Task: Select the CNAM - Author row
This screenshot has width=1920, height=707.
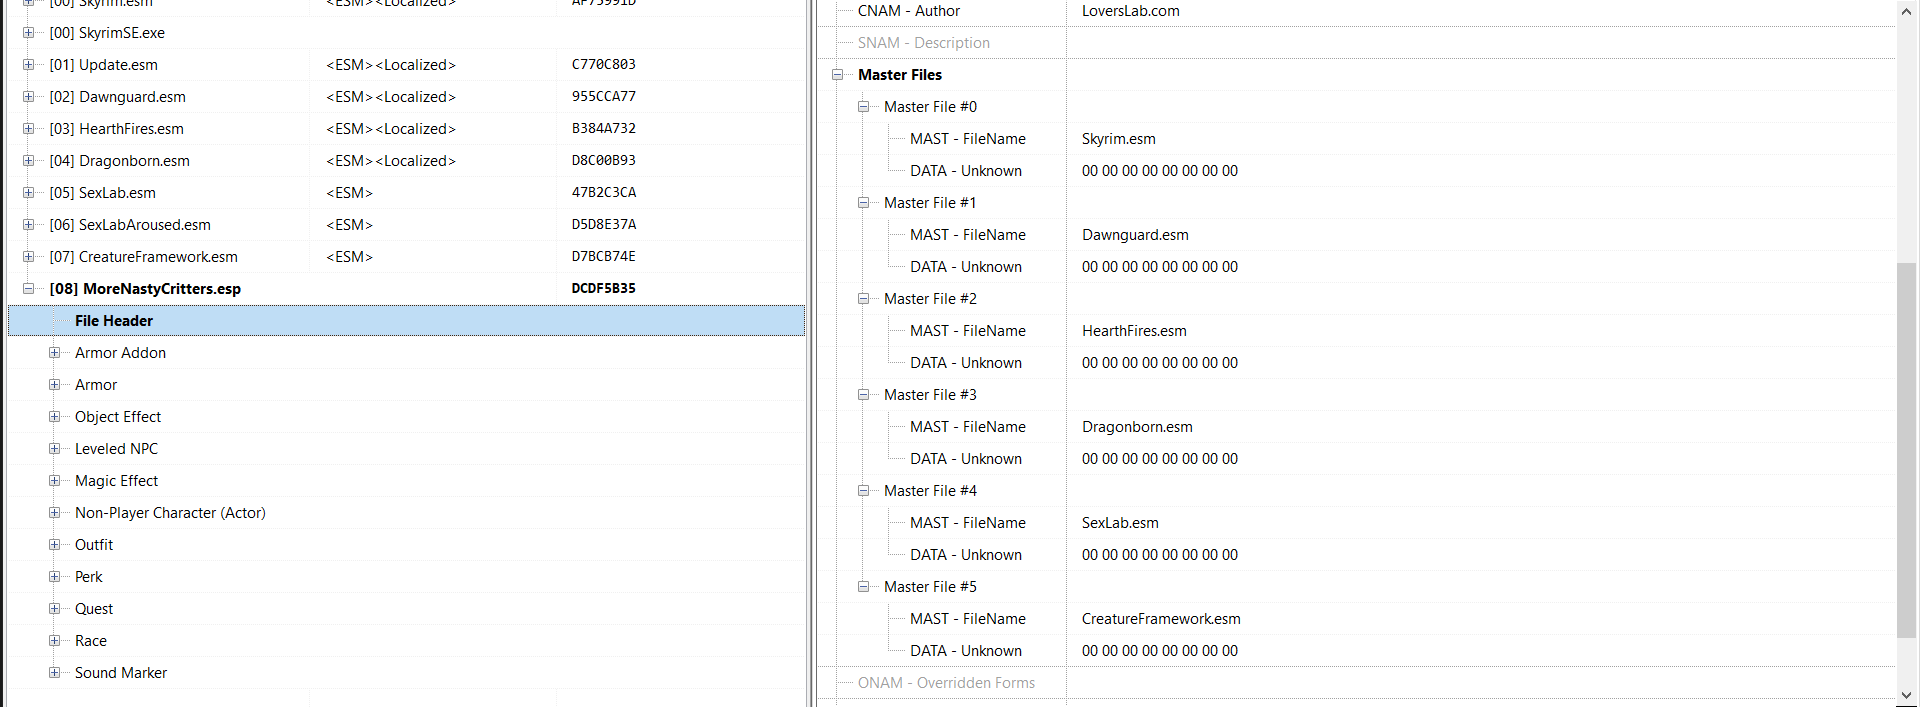Action: [x=1356, y=11]
